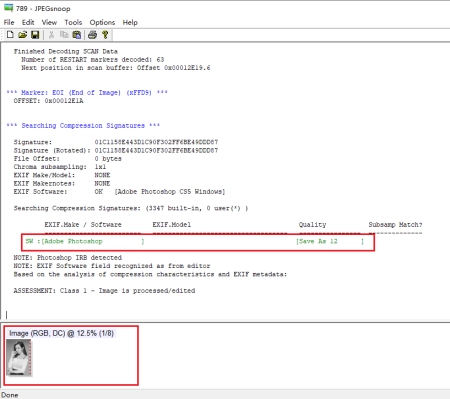Click the JPEGsnoop app icon in title bar
Viewport: 450px width, 399px height.
coord(8,8)
